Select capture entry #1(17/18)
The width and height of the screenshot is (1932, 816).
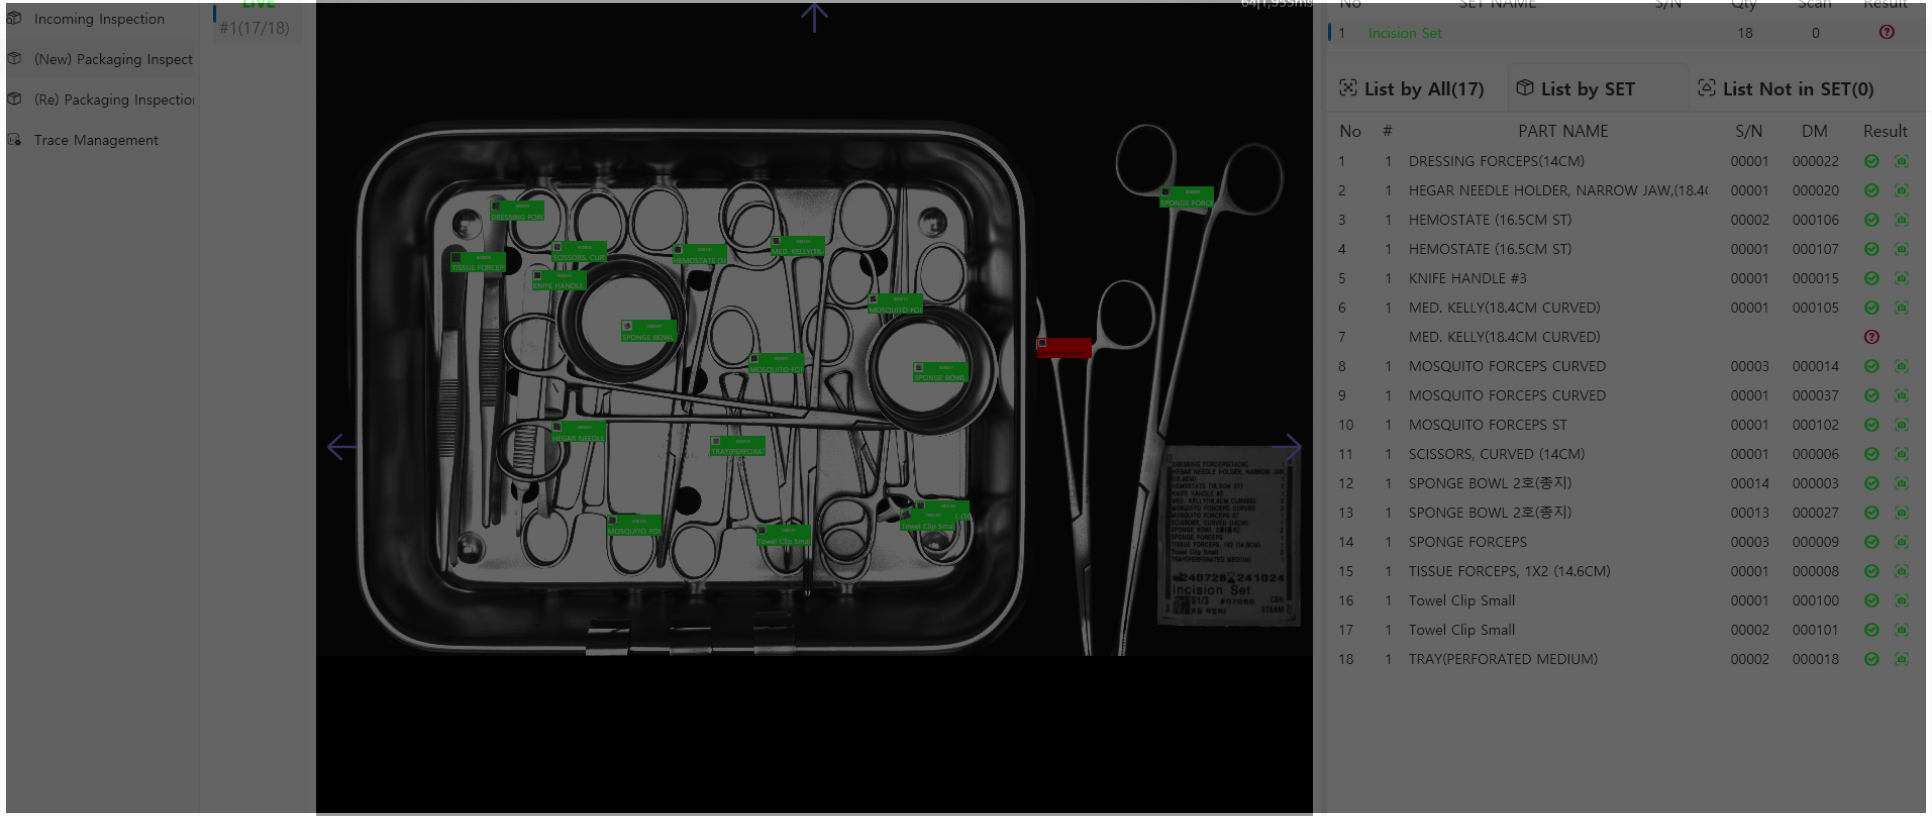point(255,28)
